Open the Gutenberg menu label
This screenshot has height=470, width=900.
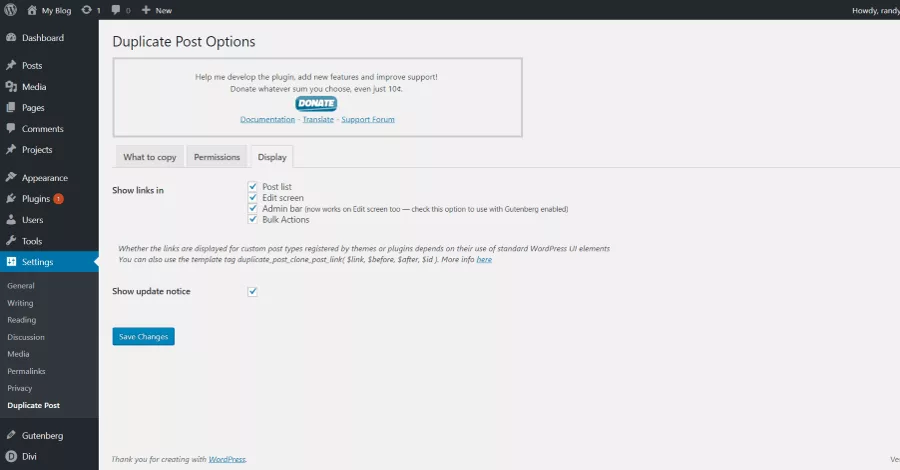tap(42, 436)
